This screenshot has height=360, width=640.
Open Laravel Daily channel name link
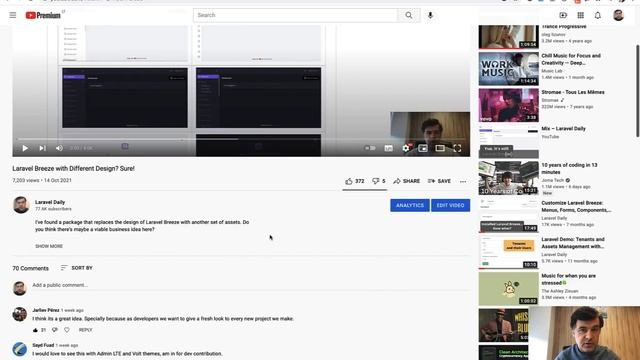[50, 202]
